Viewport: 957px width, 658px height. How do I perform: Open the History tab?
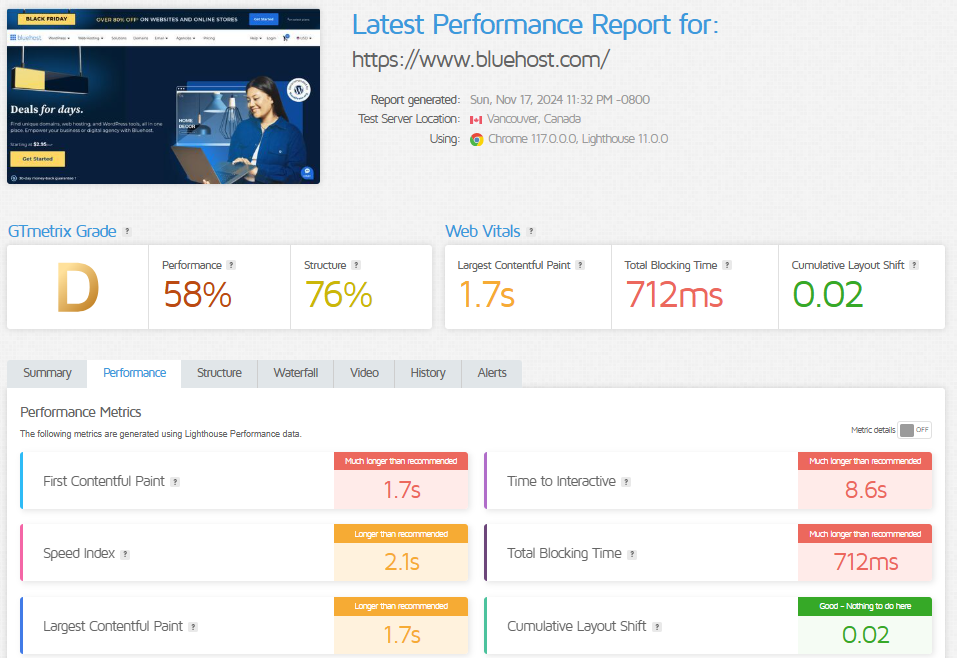tap(427, 372)
